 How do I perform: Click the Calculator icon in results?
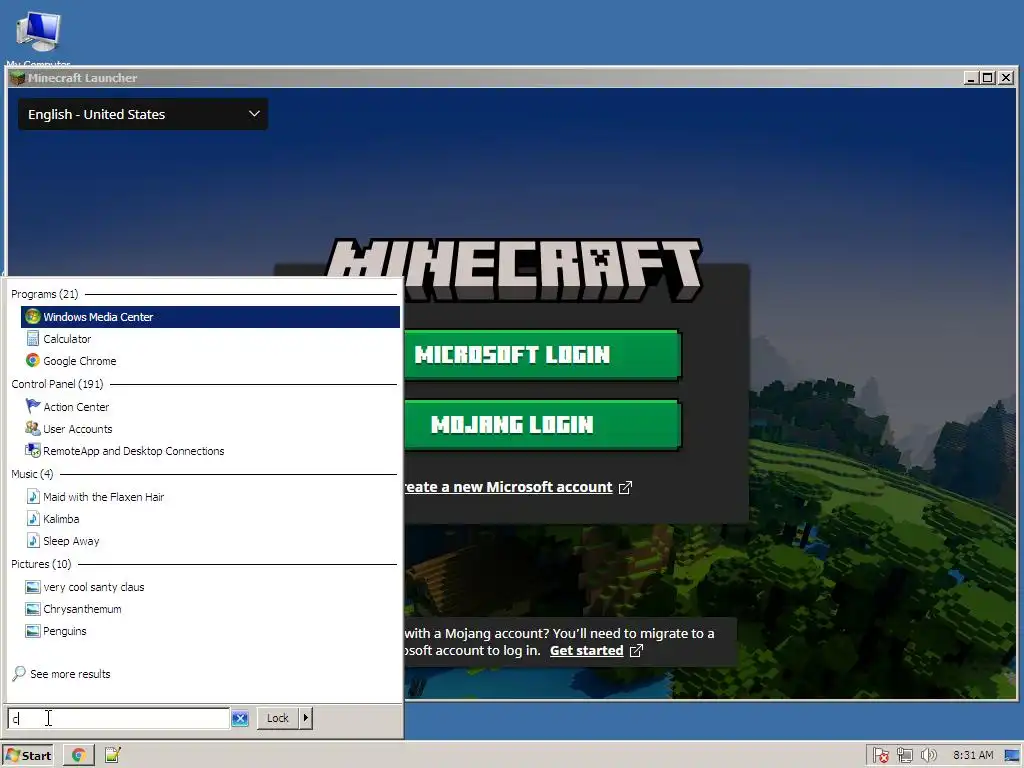pyautogui.click(x=33, y=339)
